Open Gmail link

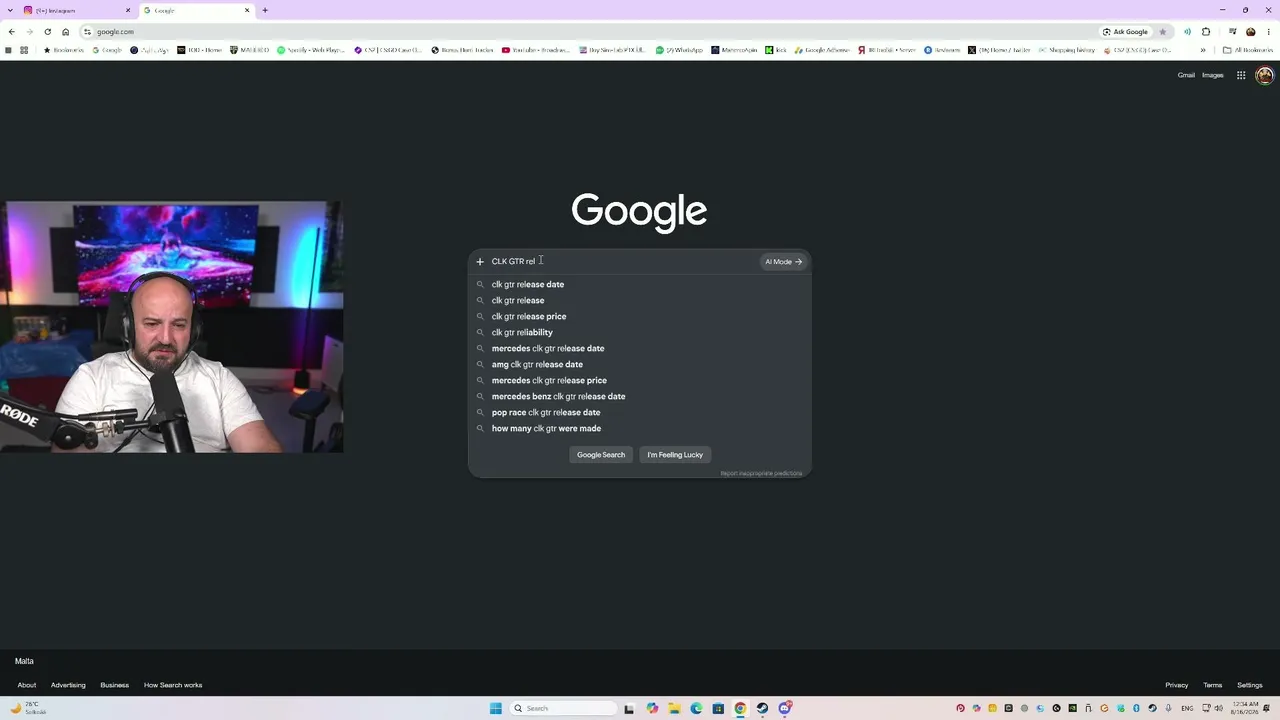[x=1186, y=75]
